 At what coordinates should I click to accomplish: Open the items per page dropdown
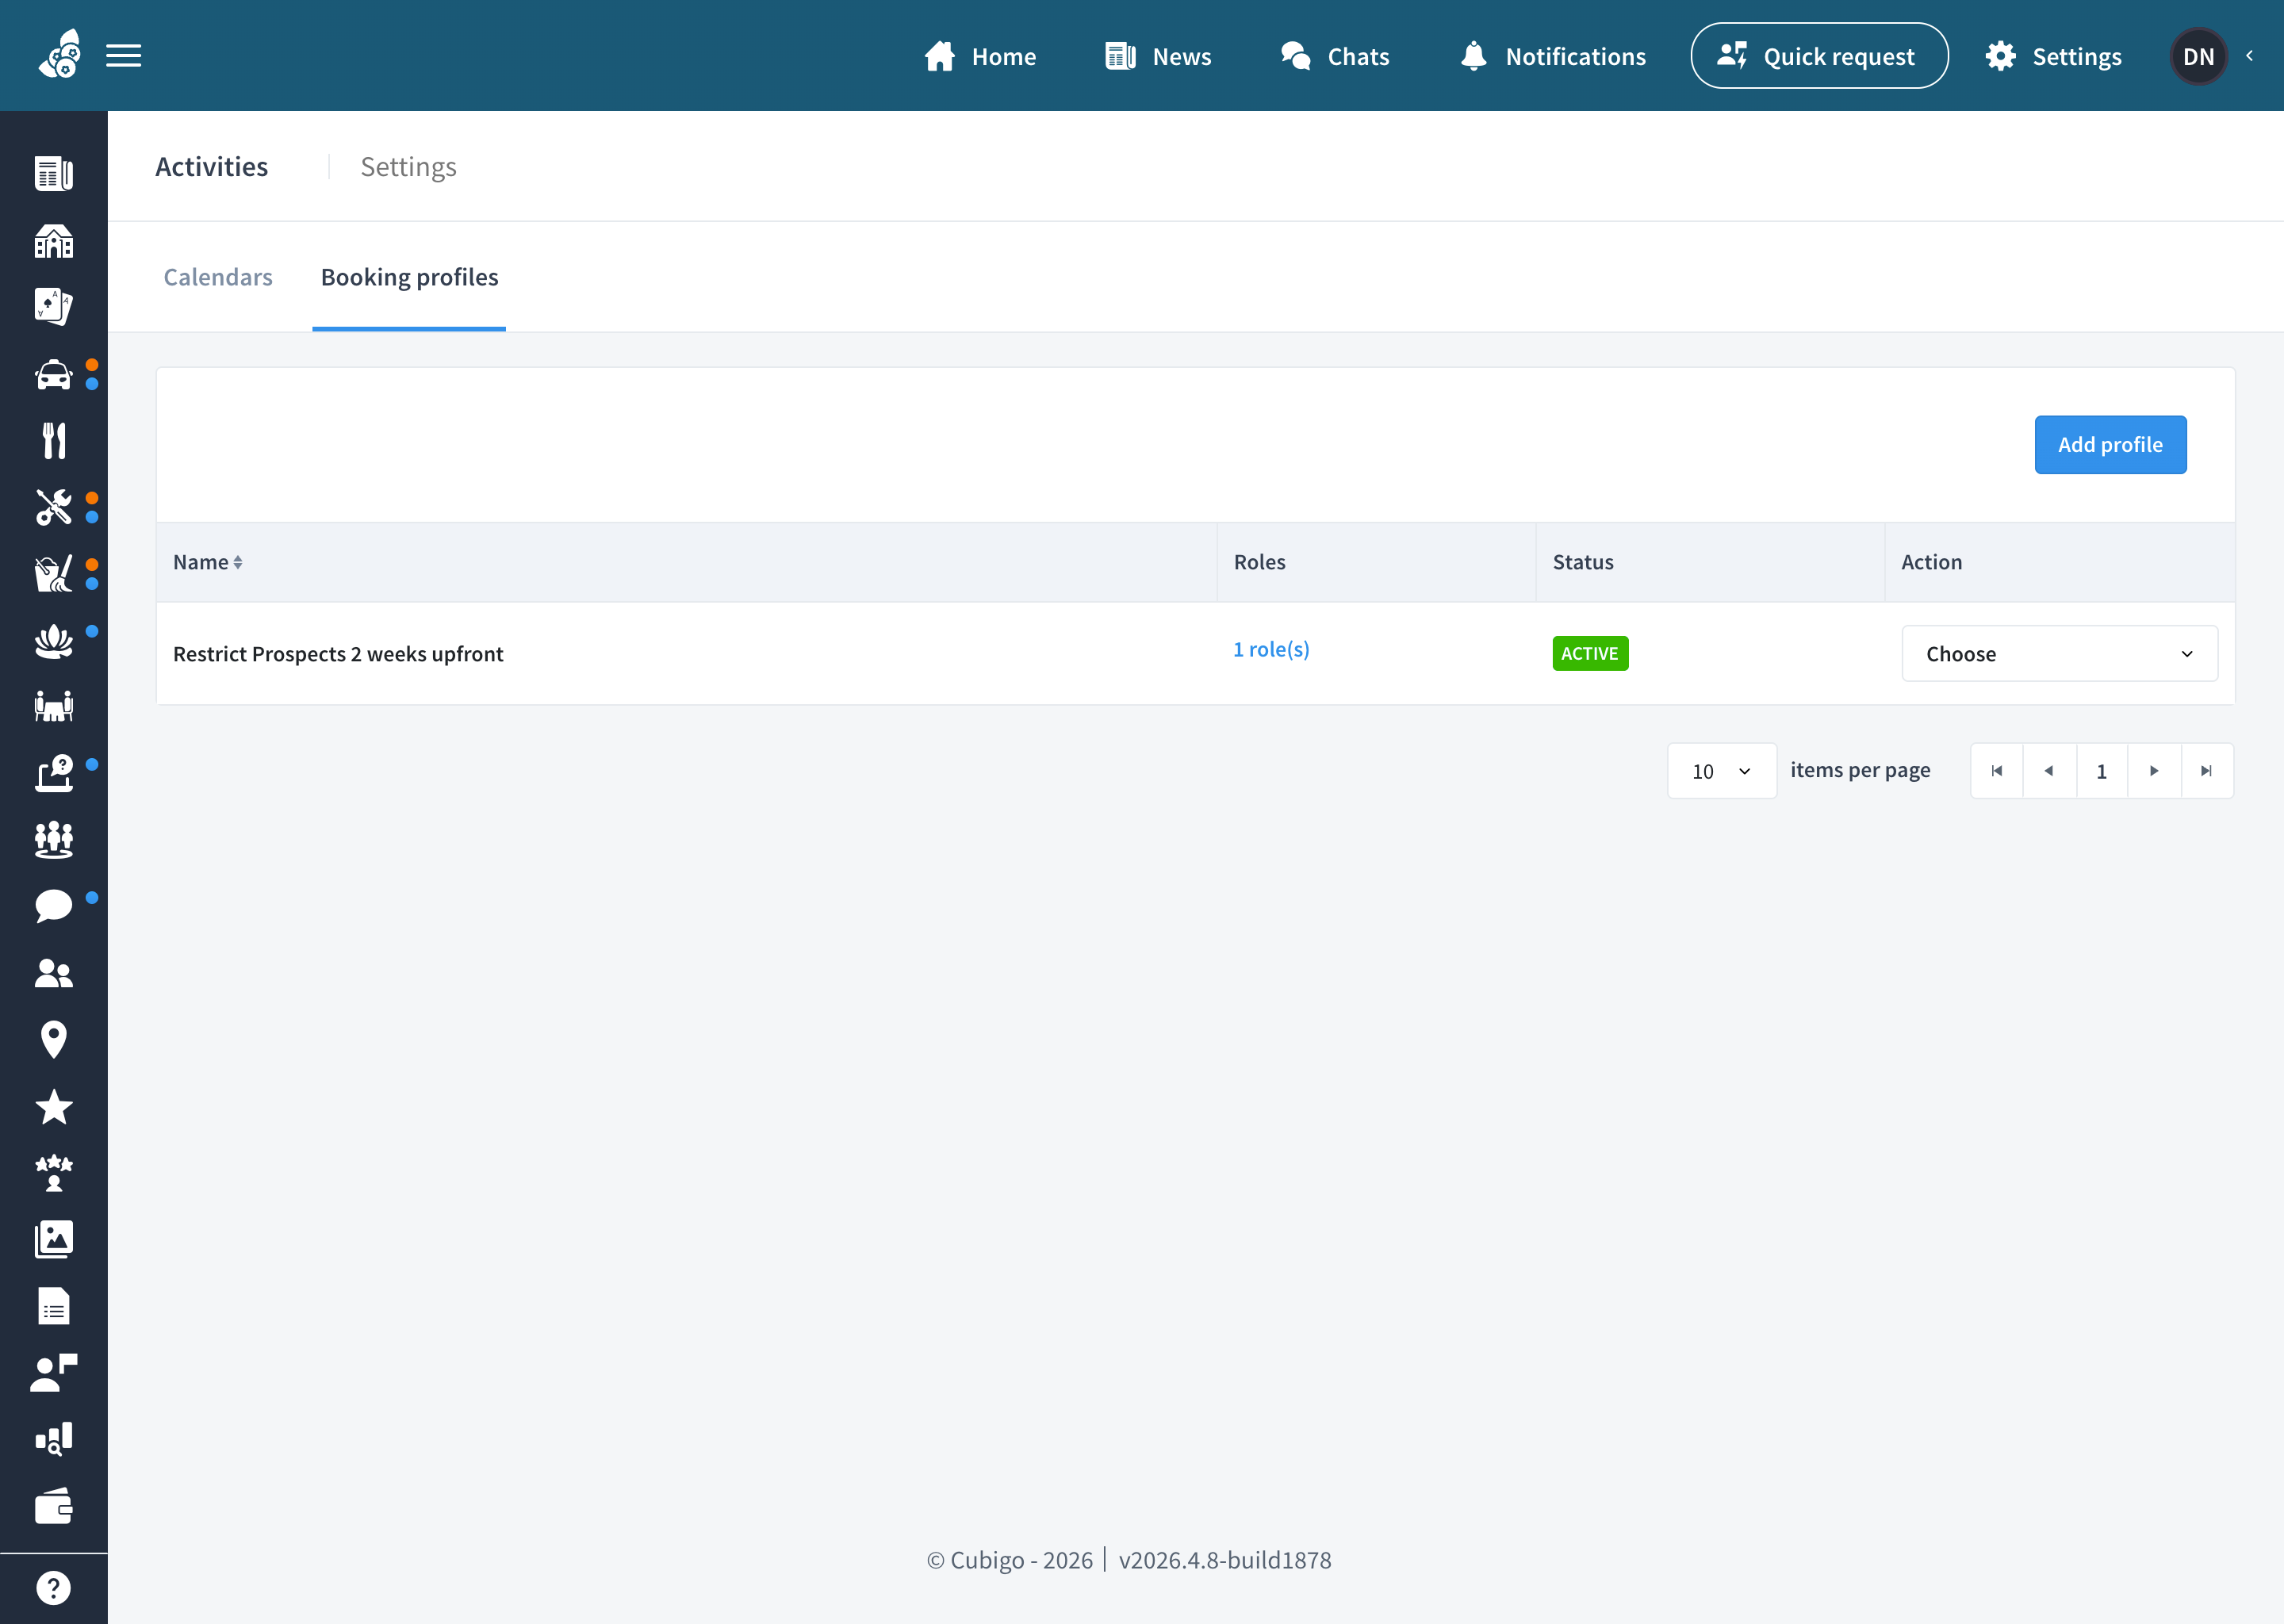click(x=1721, y=771)
